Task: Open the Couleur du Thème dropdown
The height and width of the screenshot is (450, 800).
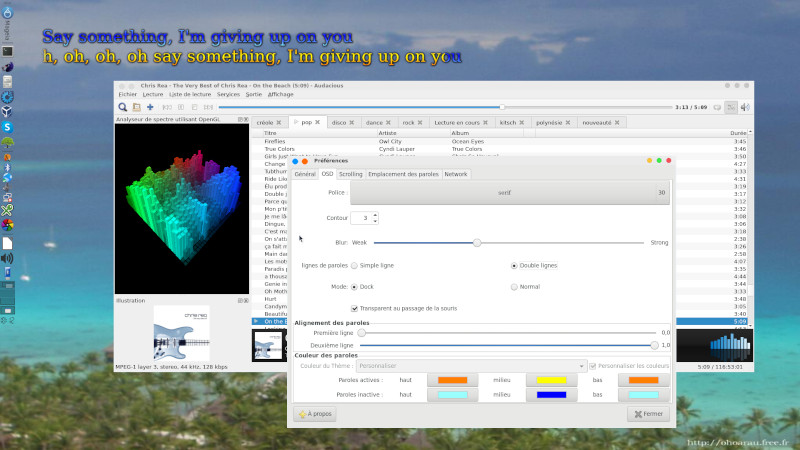Action: coord(470,366)
